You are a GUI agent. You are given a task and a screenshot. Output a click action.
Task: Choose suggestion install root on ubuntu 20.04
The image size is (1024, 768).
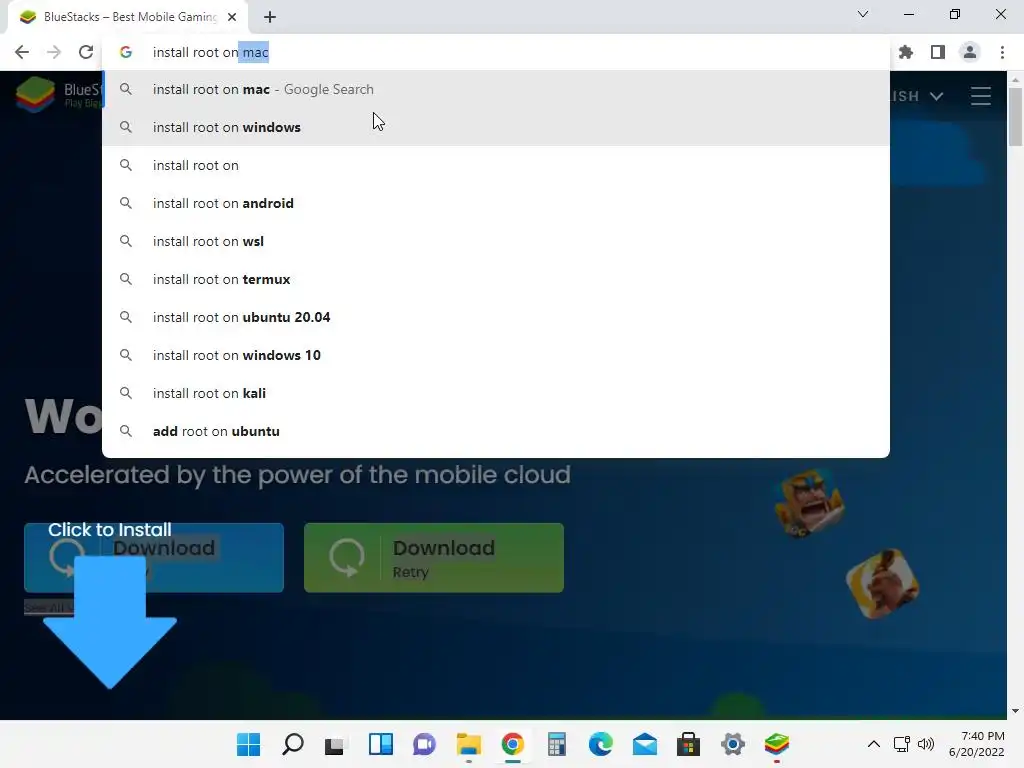(496, 317)
